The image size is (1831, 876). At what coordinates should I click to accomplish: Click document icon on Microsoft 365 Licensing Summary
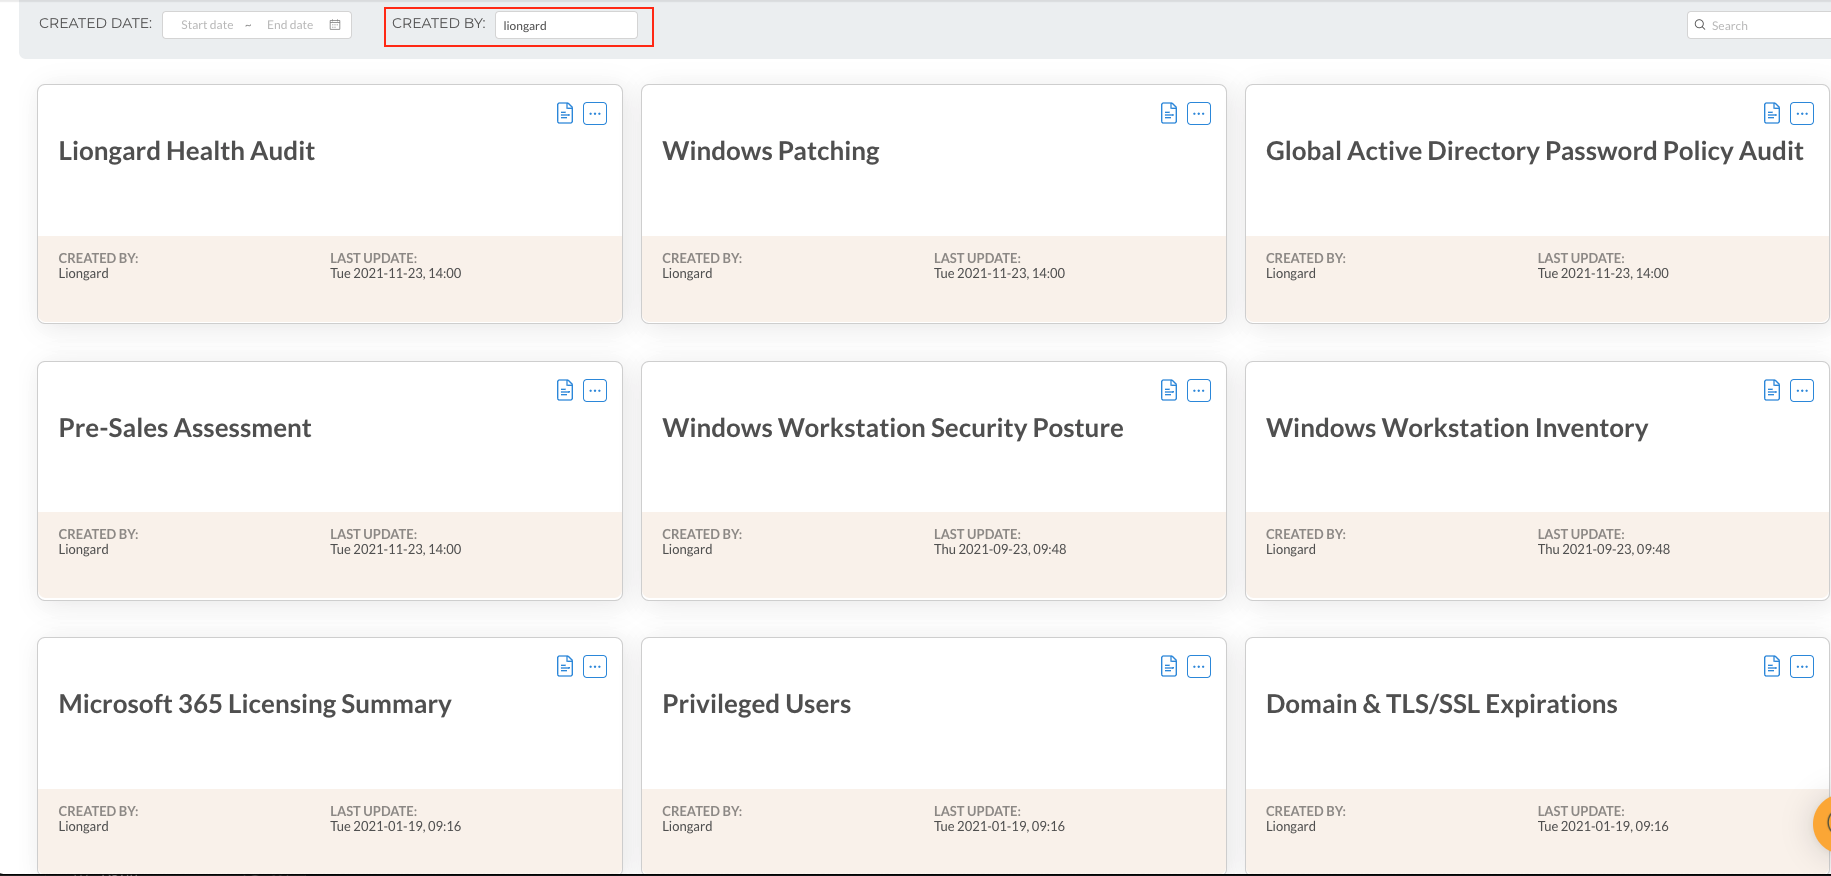[565, 666]
